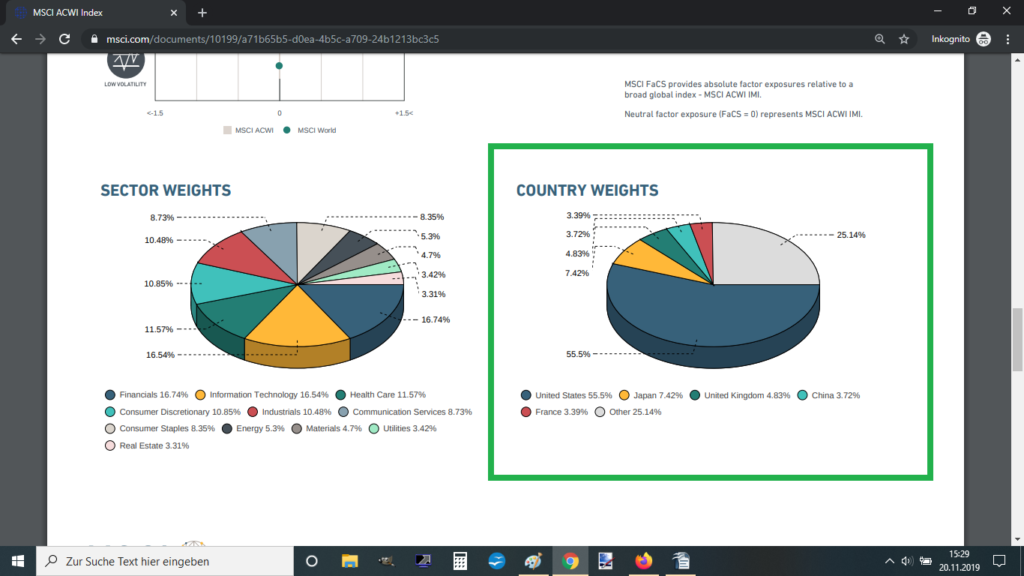Viewport: 1024px width, 576px height.
Task: Open the OpenOffice seagull app on the taskbar
Action: (x=496, y=561)
